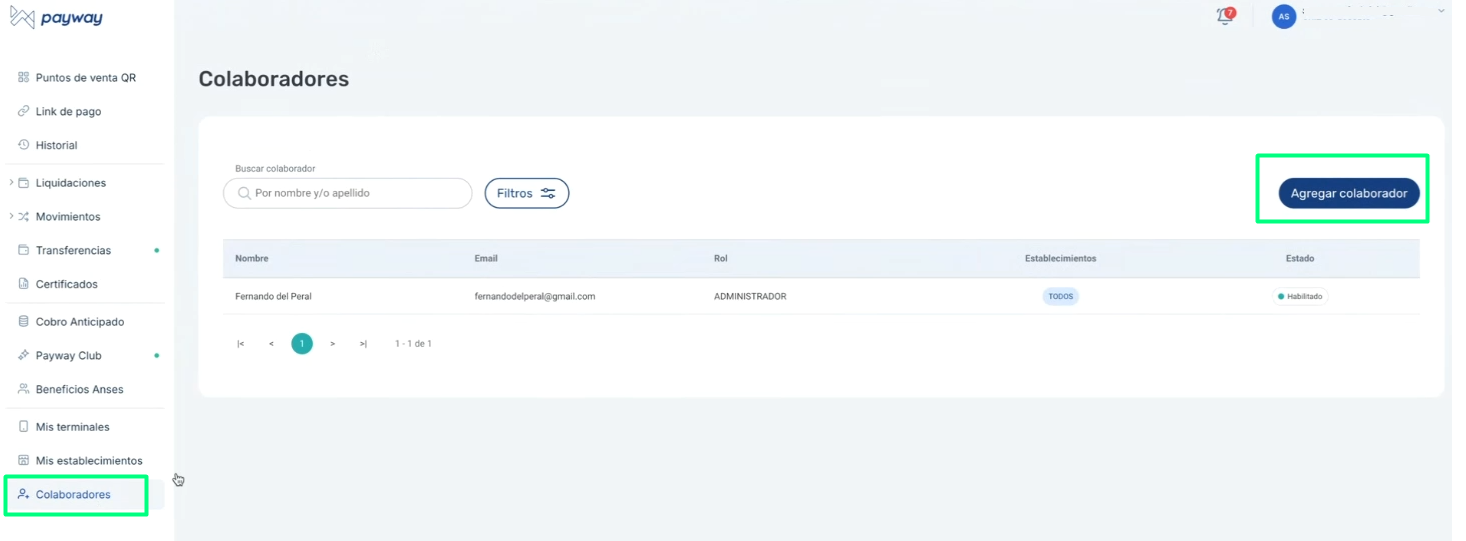Click the notification bell icon
Screen dimensions: 1466x541
point(1224,16)
